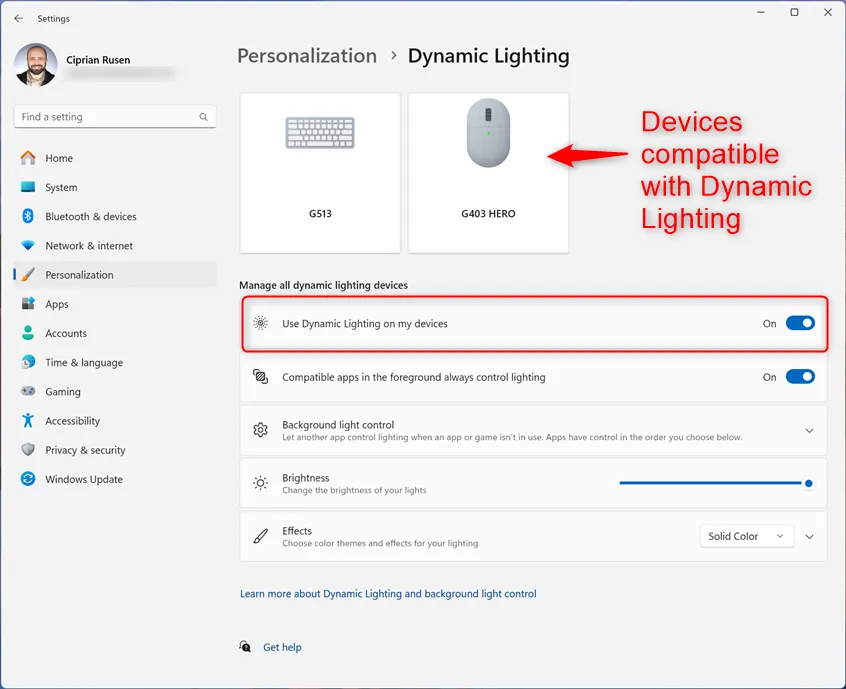This screenshot has height=689, width=846.
Task: Open Bluetooth & devices via its icon
Action: (x=28, y=216)
